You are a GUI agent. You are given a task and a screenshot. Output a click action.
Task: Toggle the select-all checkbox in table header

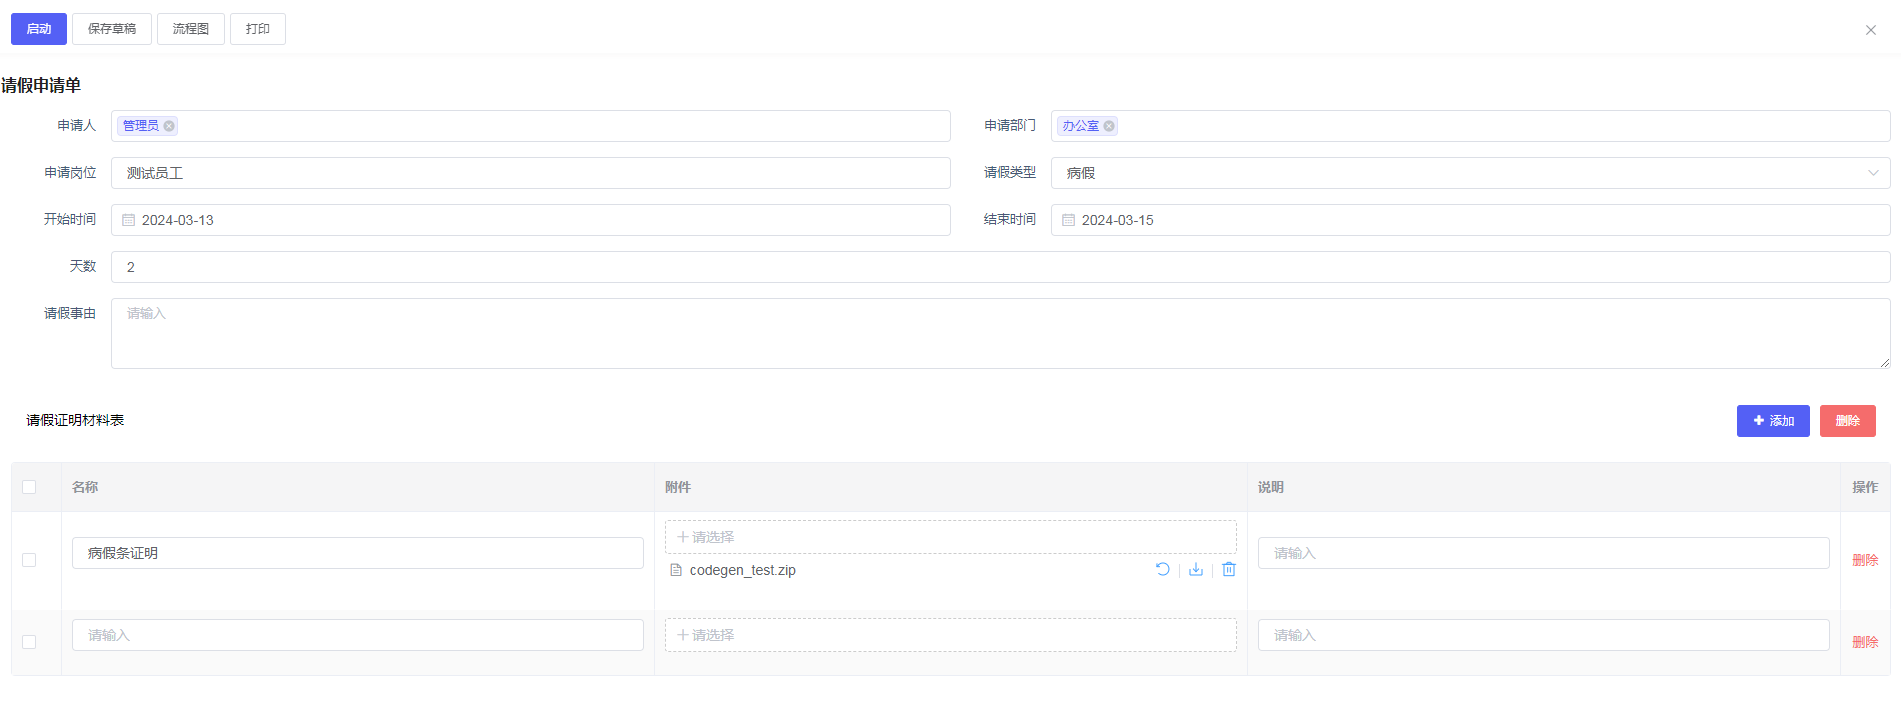pos(29,487)
